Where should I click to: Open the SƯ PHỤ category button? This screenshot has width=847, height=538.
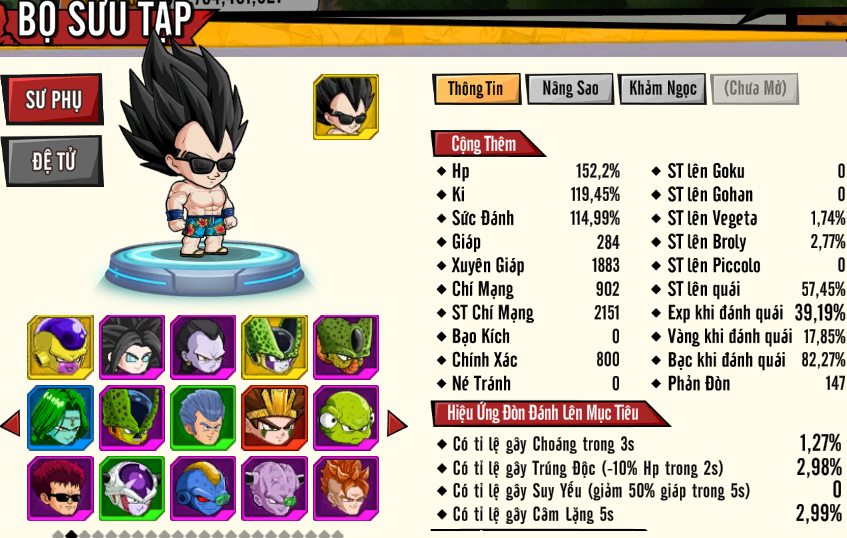click(x=52, y=100)
